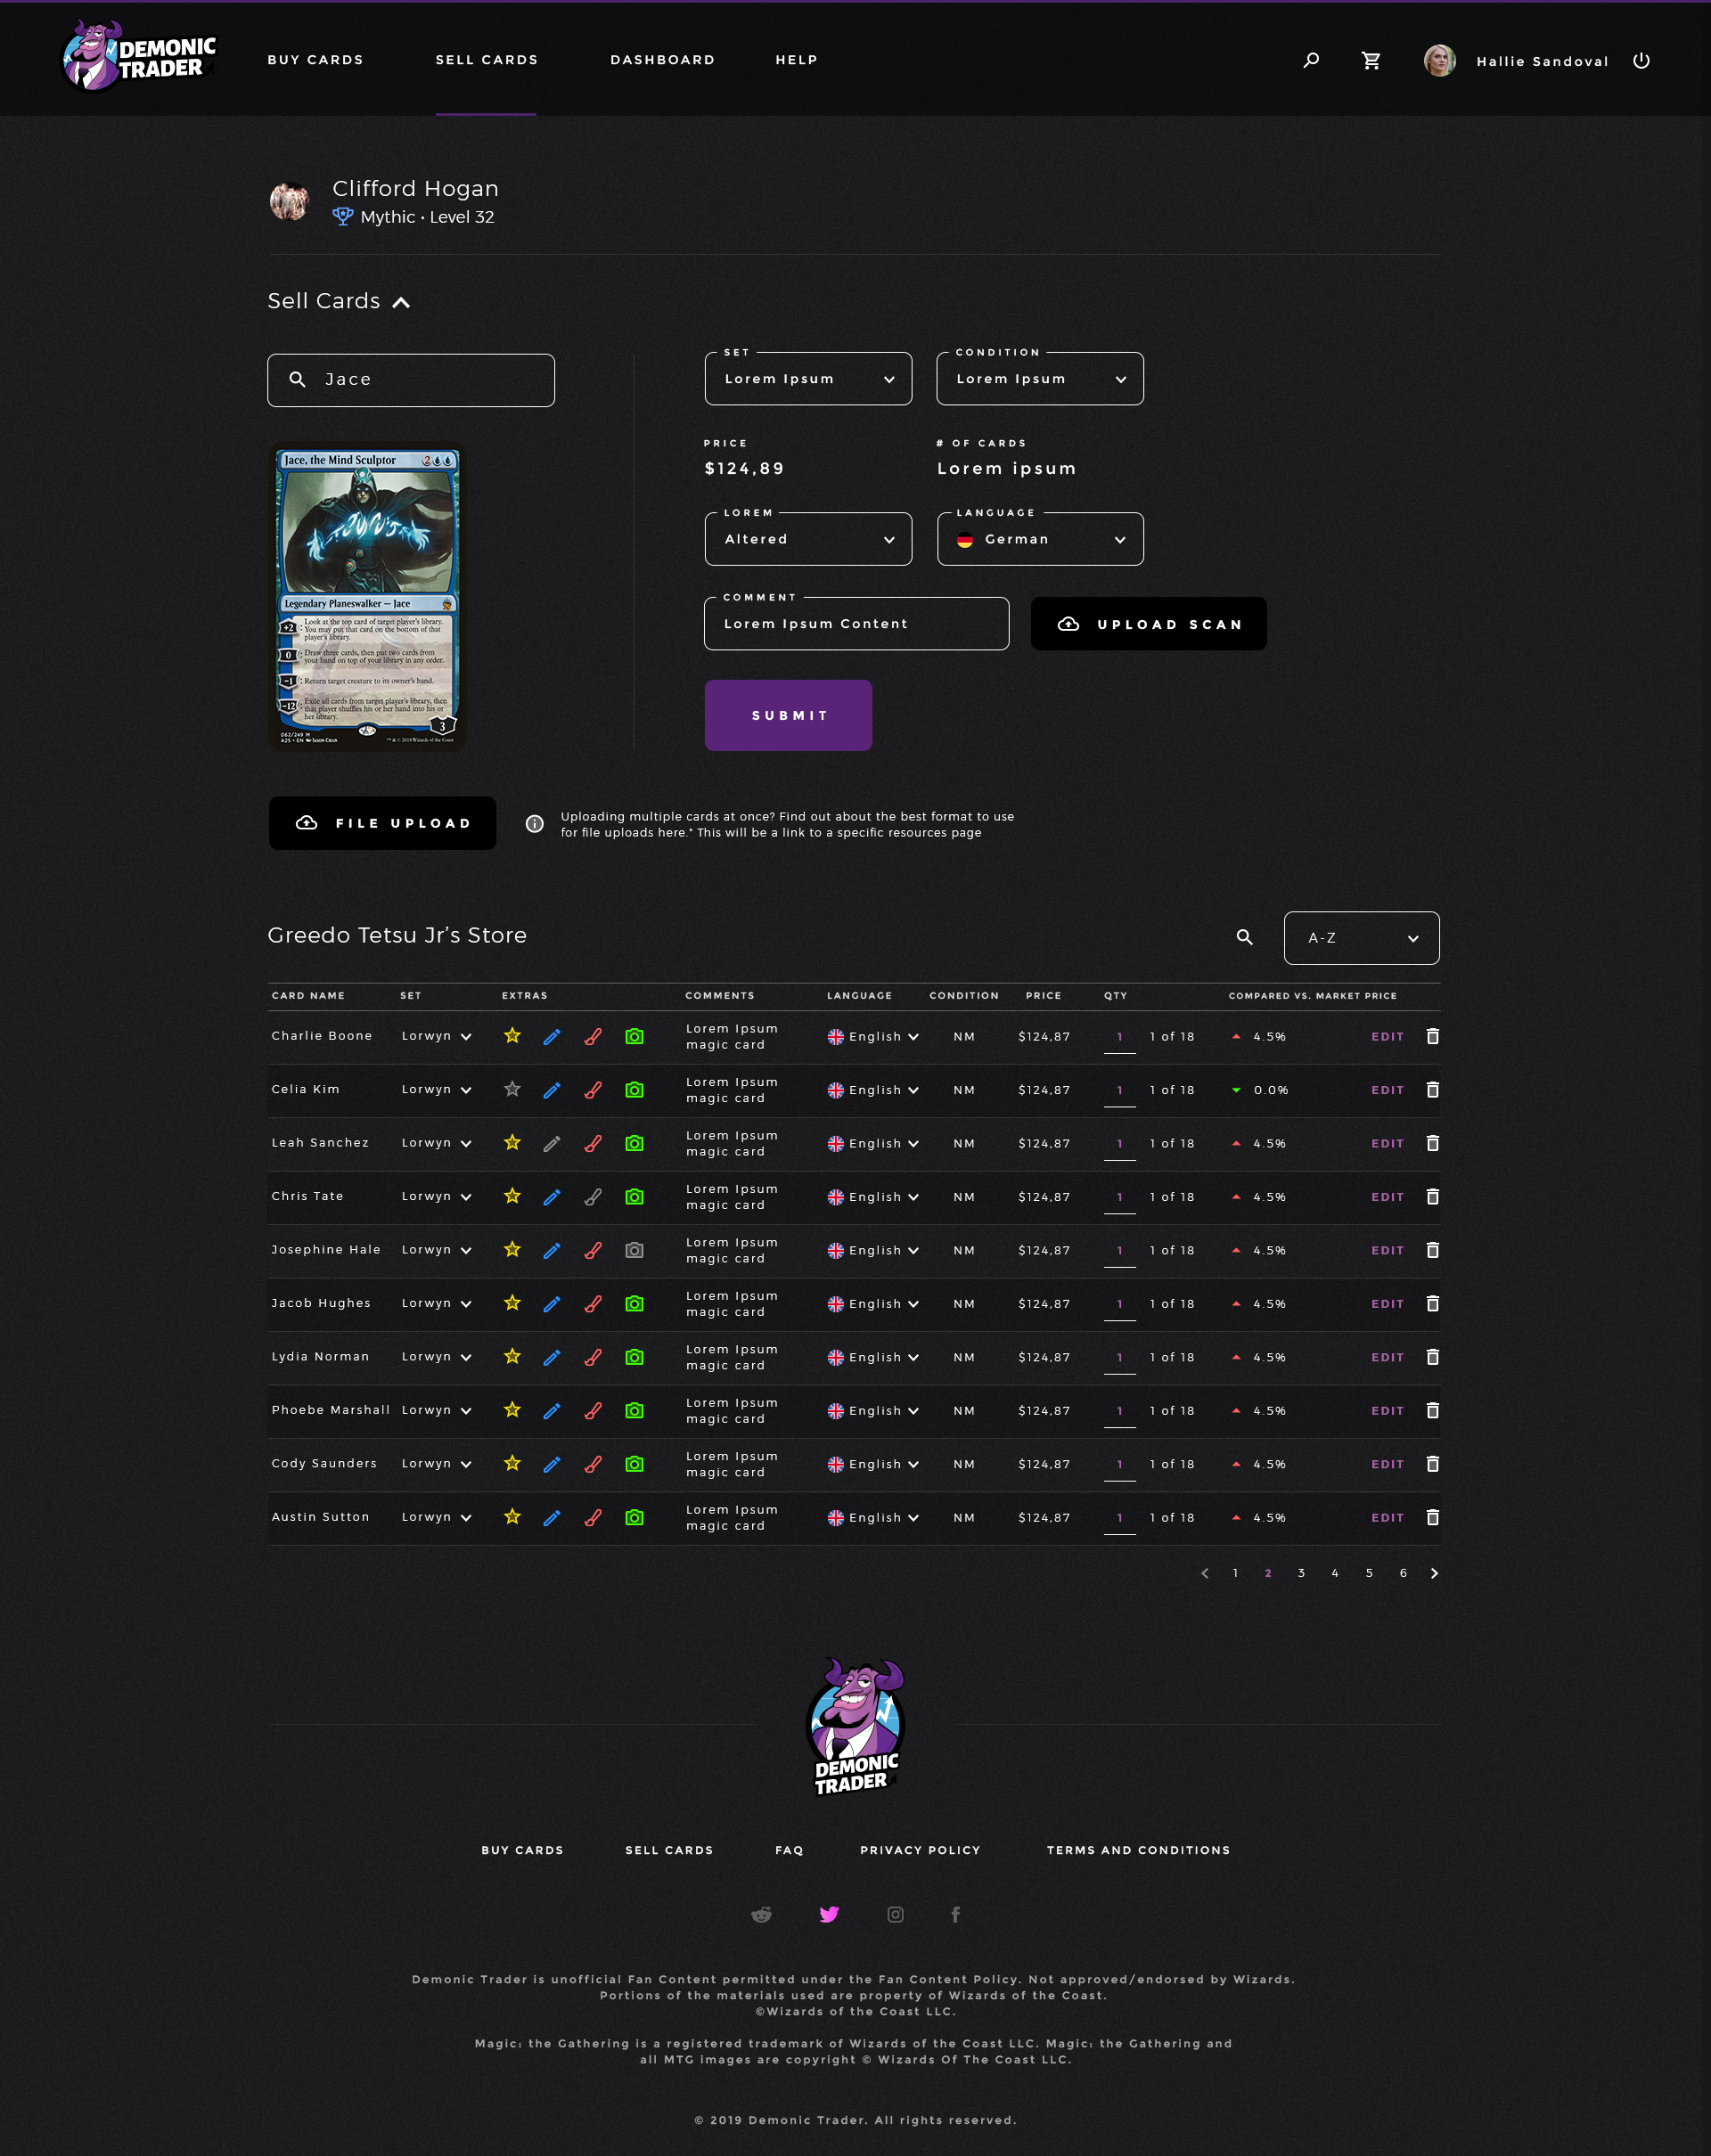The height and width of the screenshot is (2156, 1711).
Task: Go to Dashboard in top navigation
Action: [662, 60]
